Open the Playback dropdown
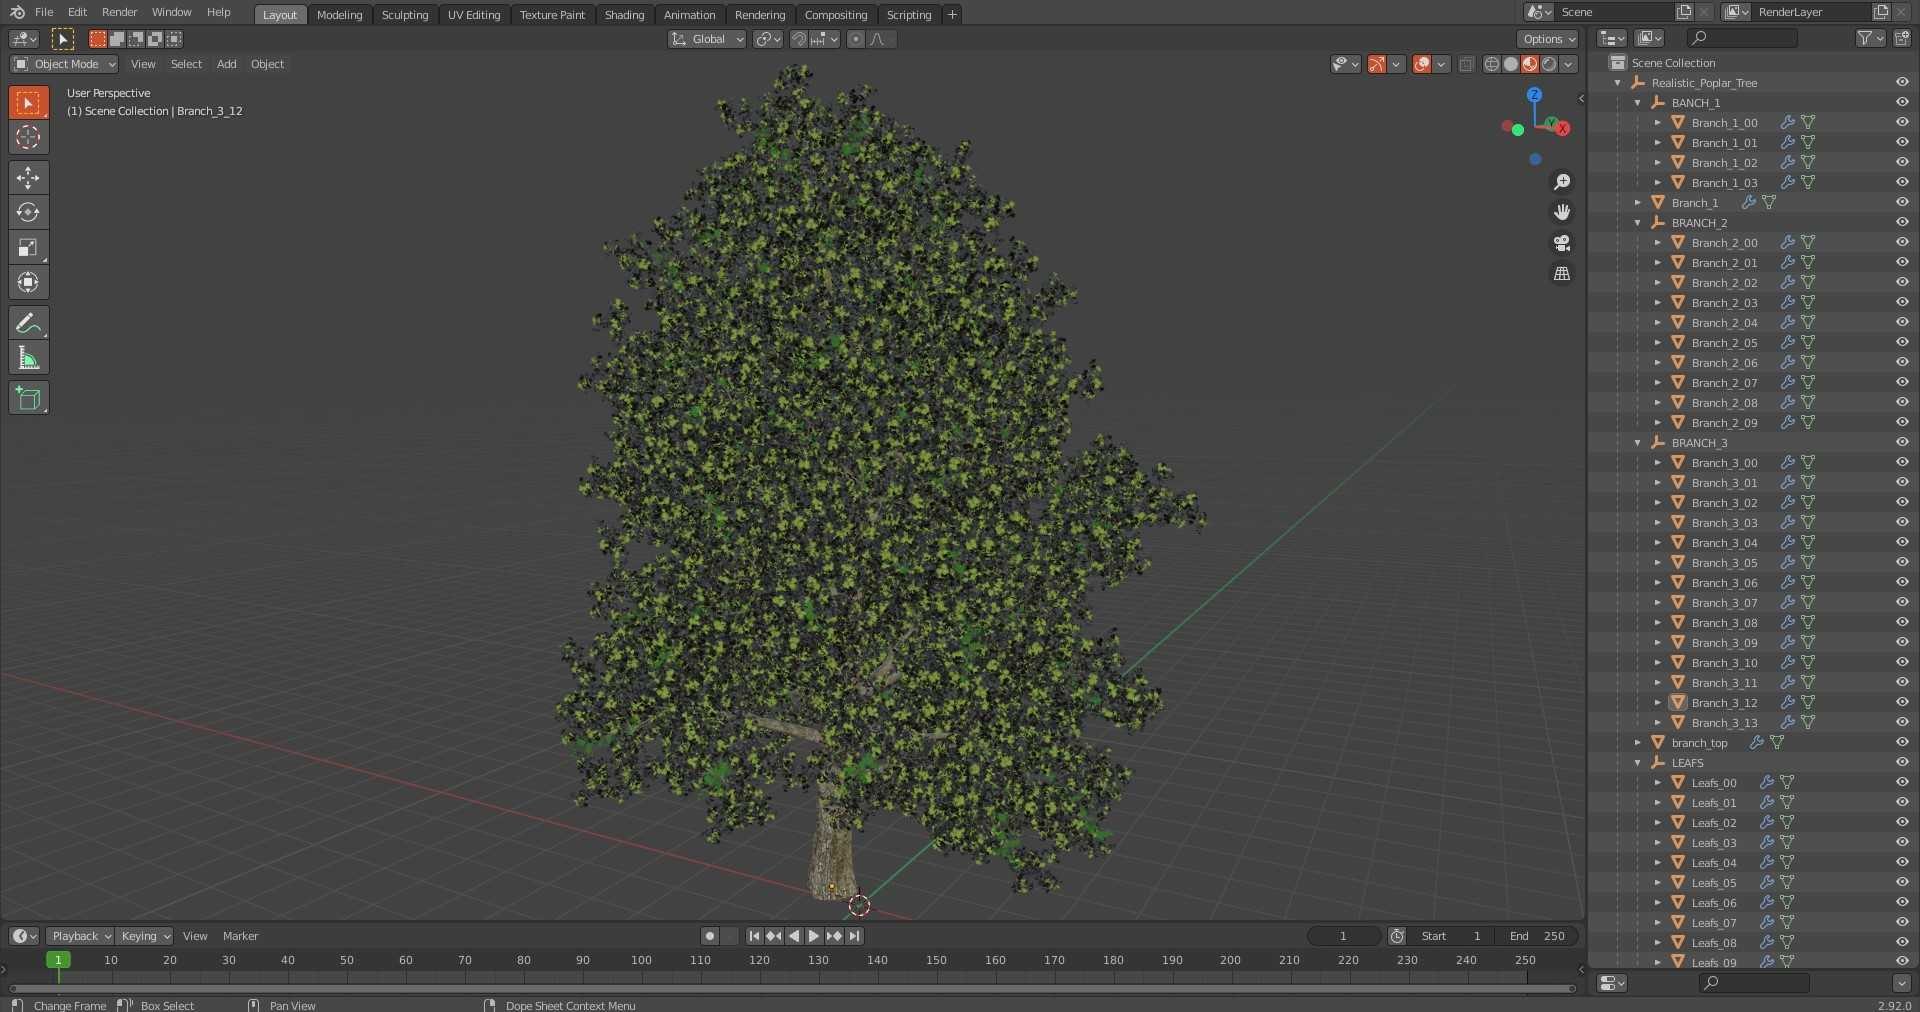This screenshot has width=1920, height=1012. tap(80, 936)
